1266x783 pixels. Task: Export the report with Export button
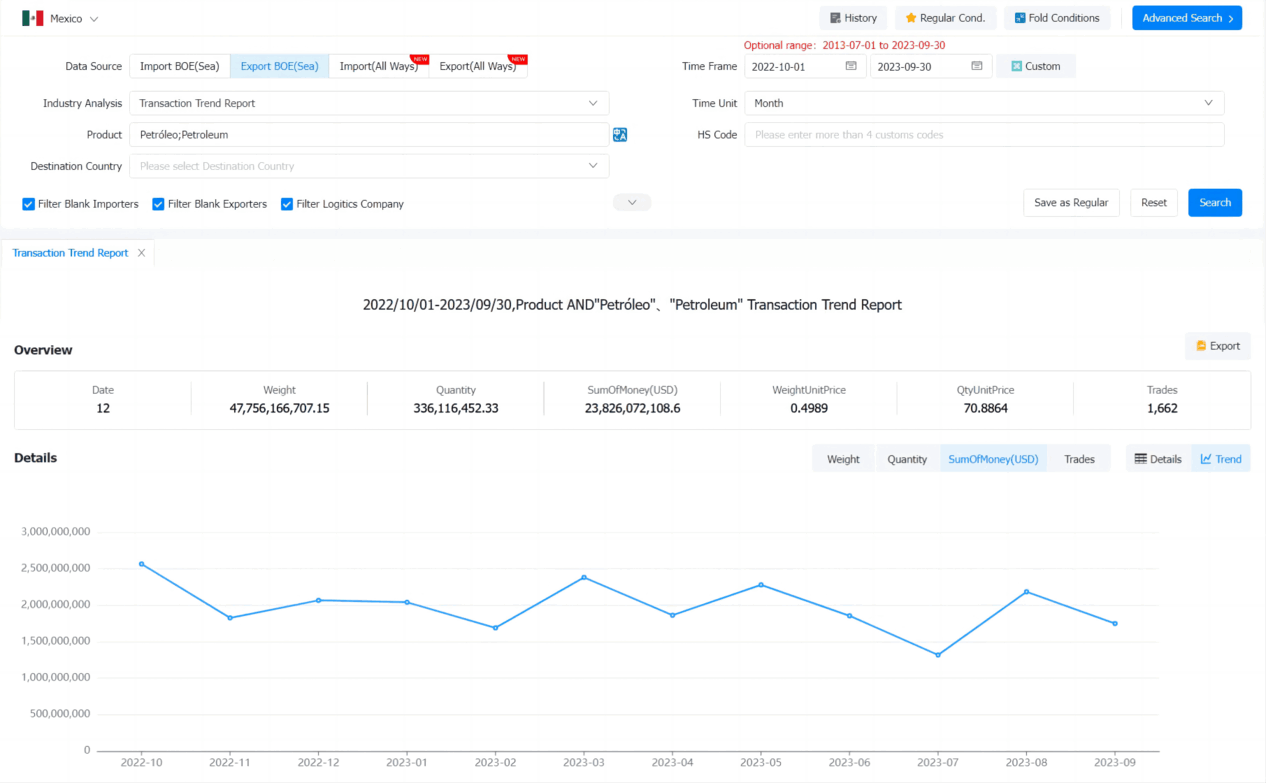point(1217,346)
